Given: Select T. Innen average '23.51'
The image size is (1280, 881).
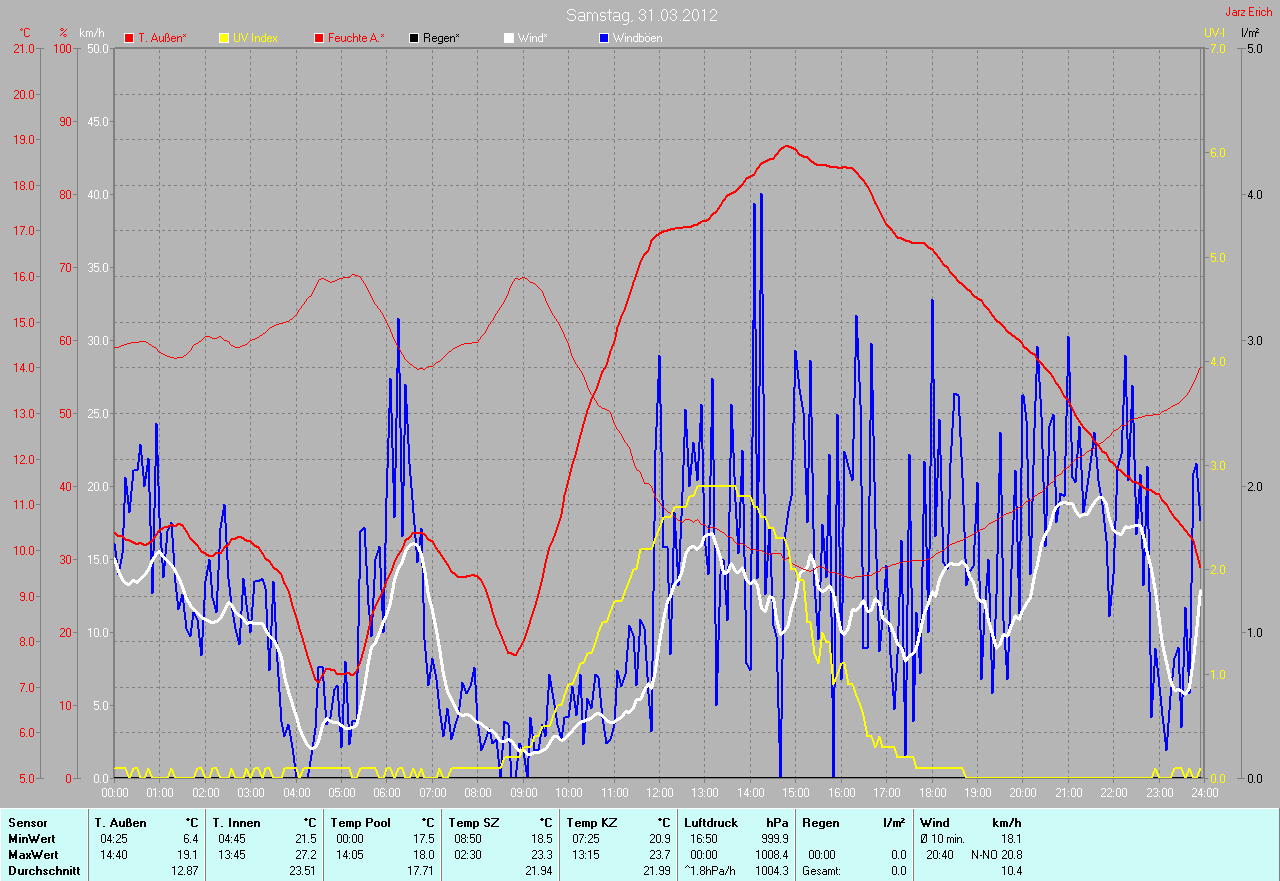Looking at the screenshot, I should pyautogui.click(x=302, y=871).
